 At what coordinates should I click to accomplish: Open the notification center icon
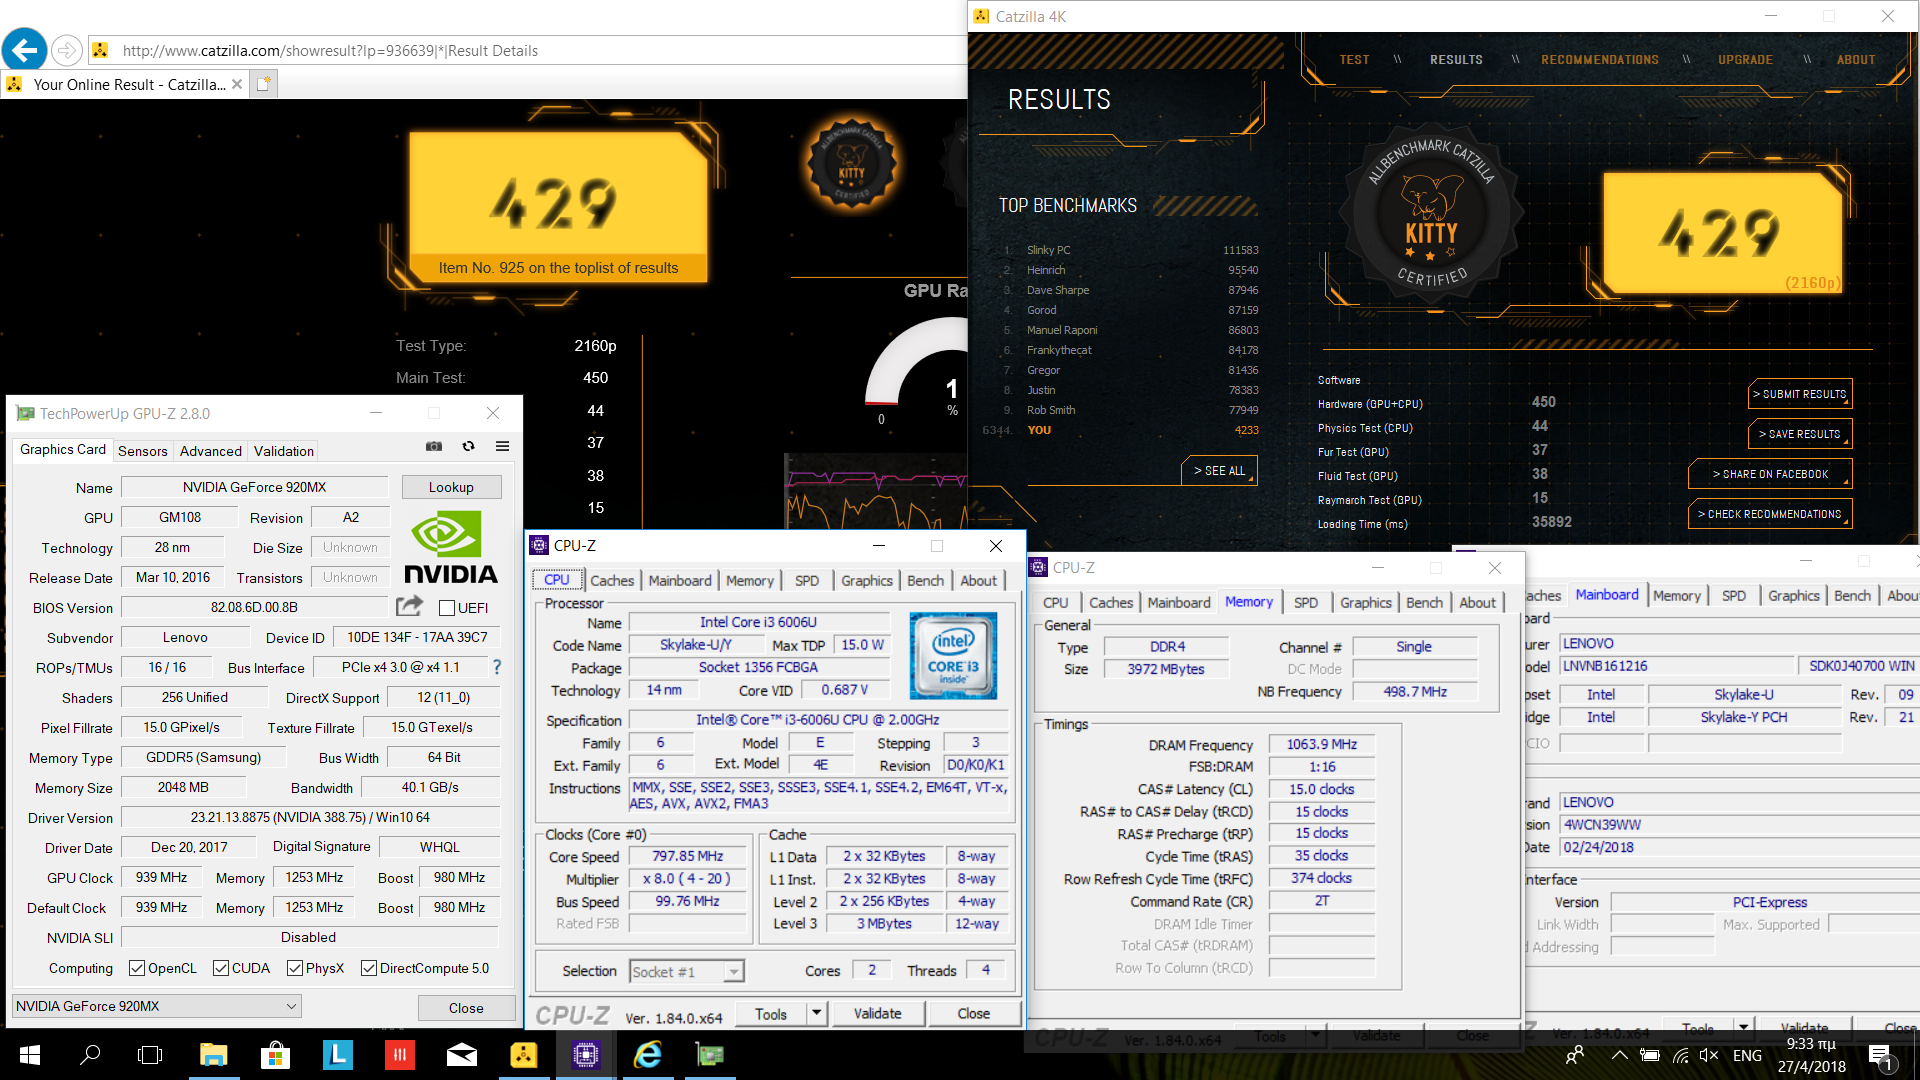1880,1056
